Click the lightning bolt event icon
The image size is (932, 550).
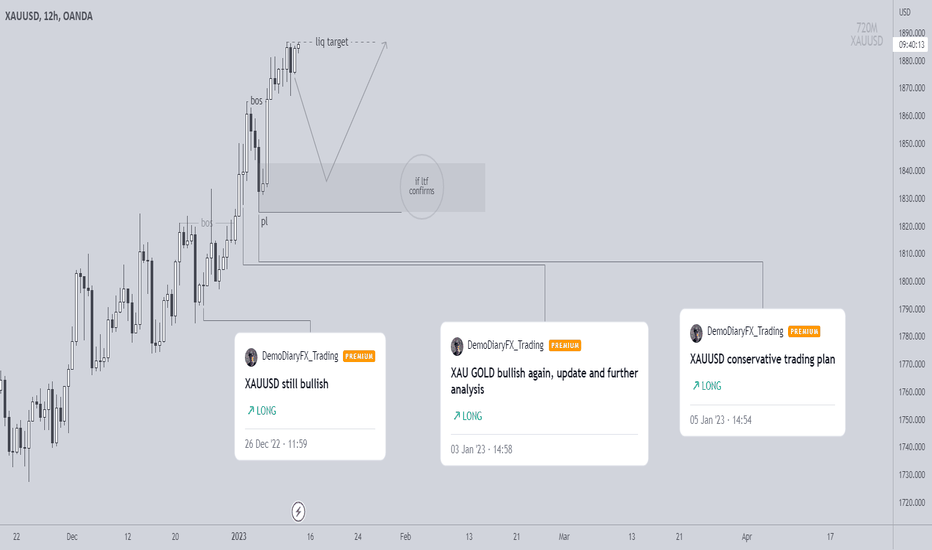pyautogui.click(x=298, y=511)
